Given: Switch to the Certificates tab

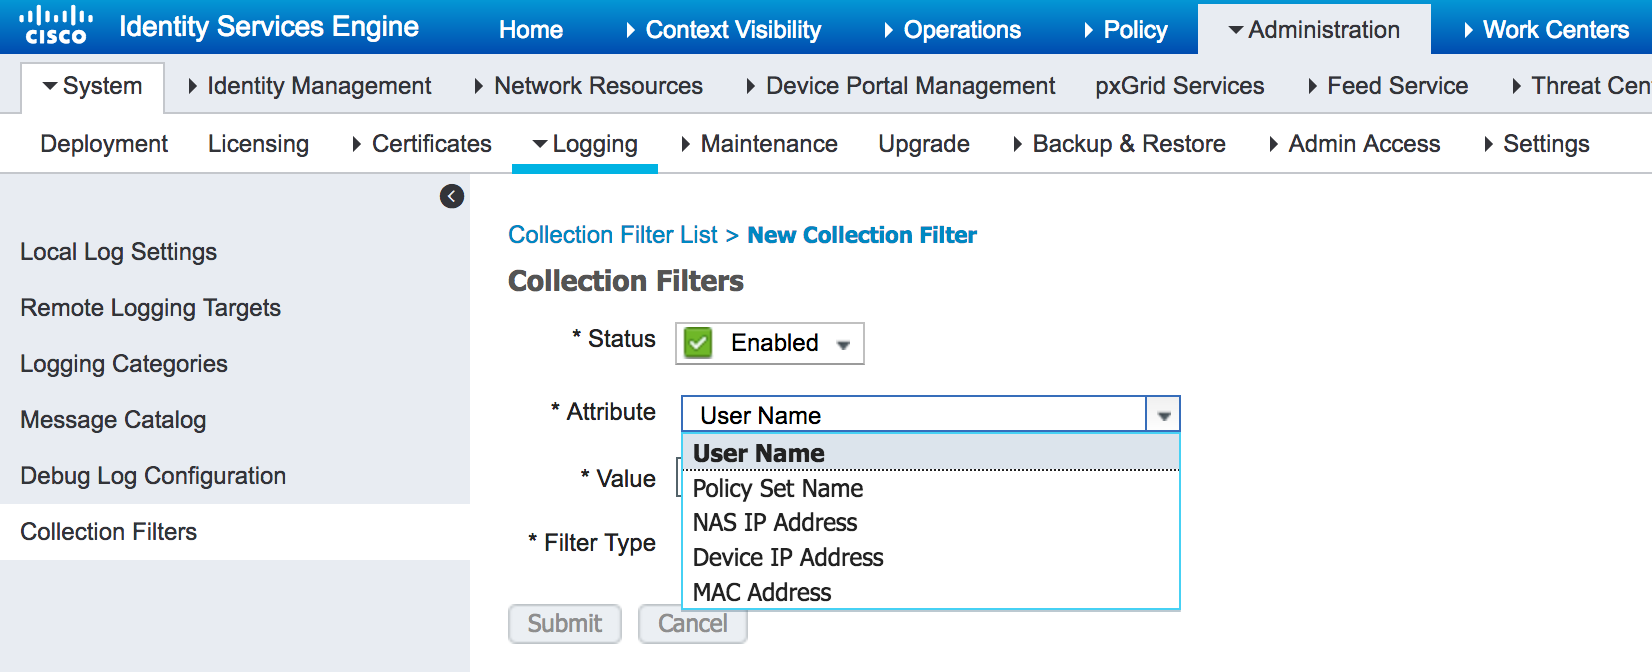Looking at the screenshot, I should (x=430, y=144).
